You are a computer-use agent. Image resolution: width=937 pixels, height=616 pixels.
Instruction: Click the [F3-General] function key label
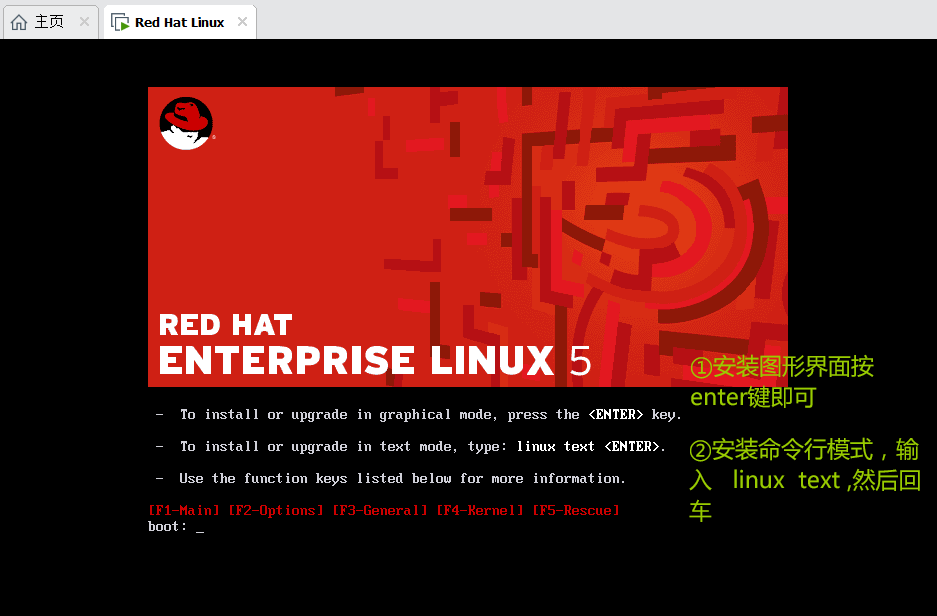(380, 510)
